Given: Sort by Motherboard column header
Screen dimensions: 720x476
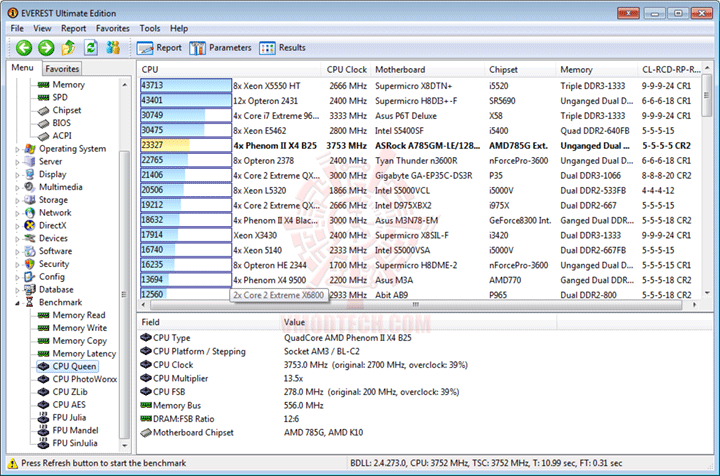Looking at the screenshot, I should (427, 70).
